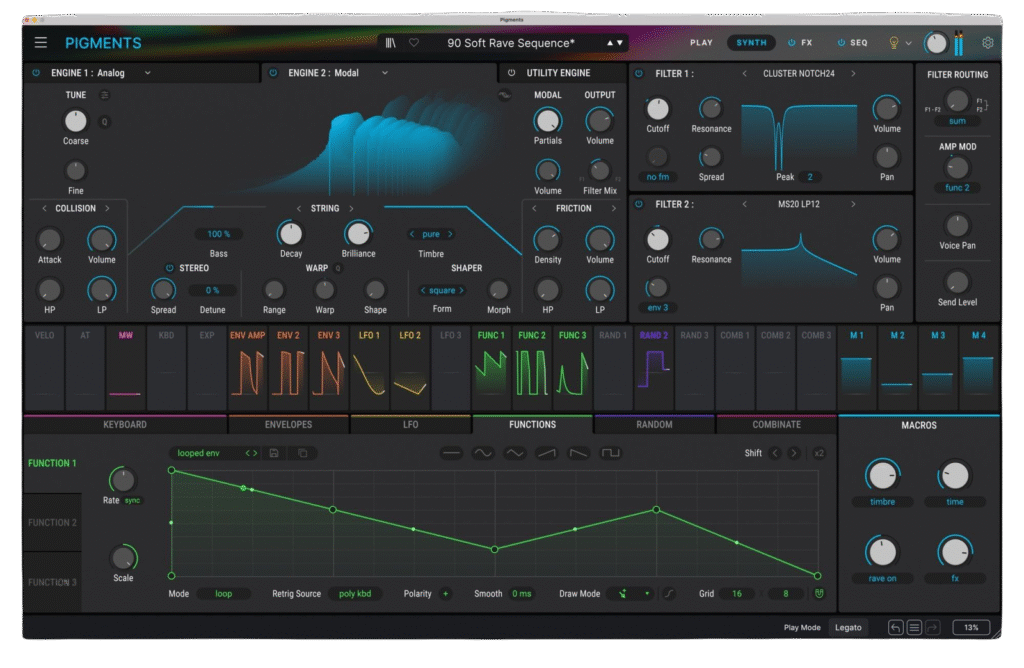Image resolution: width=1024 pixels, height=668 pixels.
Task: Click the Legato play mode button
Action: coord(848,628)
